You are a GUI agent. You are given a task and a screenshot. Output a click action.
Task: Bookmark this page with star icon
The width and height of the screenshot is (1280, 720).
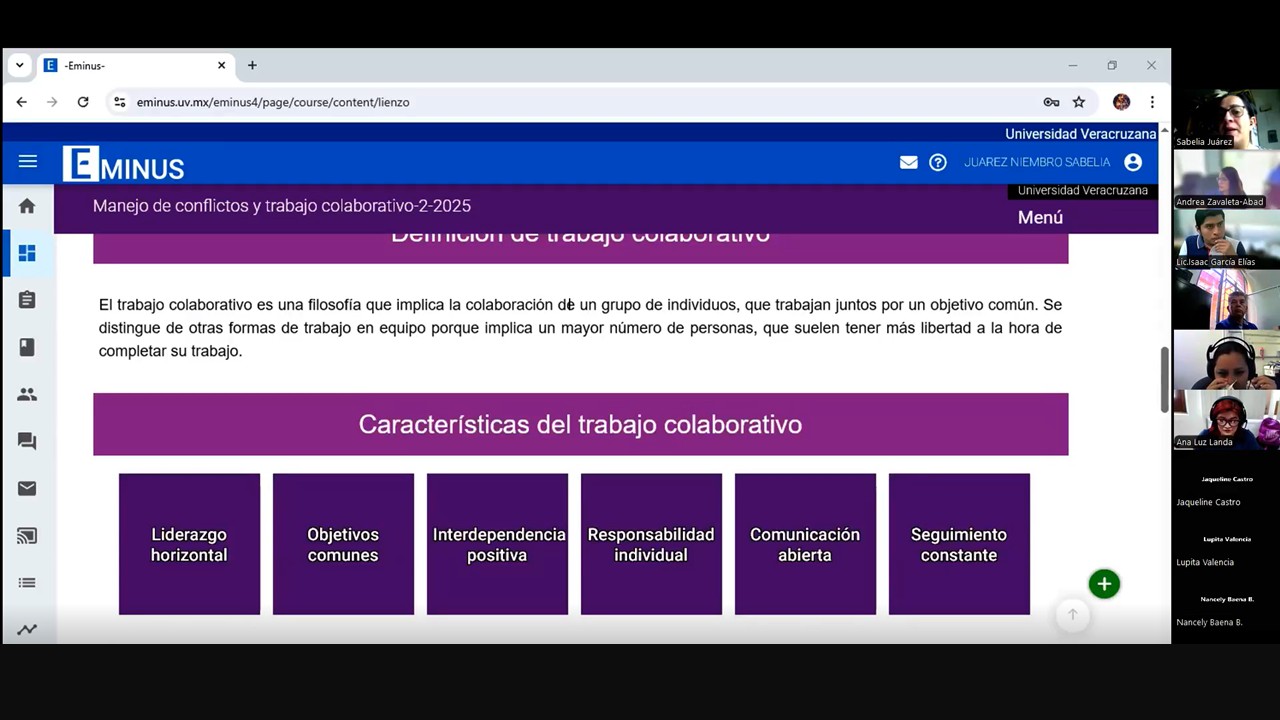point(1079,102)
